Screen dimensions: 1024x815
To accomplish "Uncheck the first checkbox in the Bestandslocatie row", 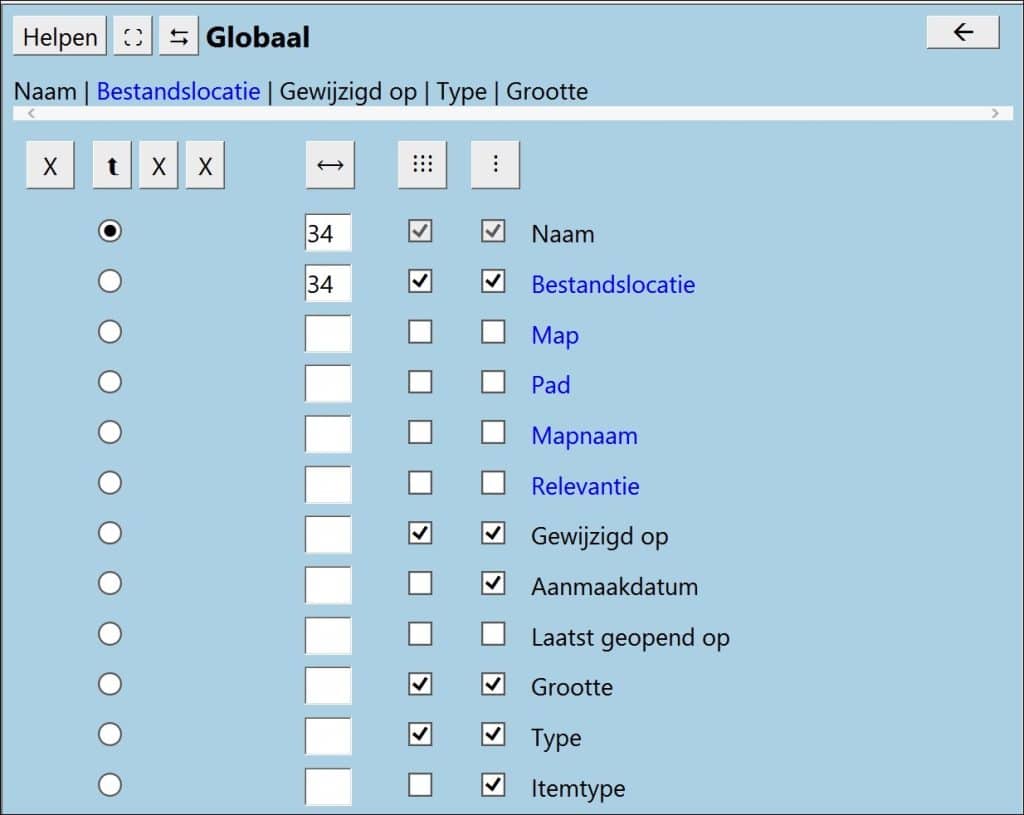I will click(x=420, y=281).
